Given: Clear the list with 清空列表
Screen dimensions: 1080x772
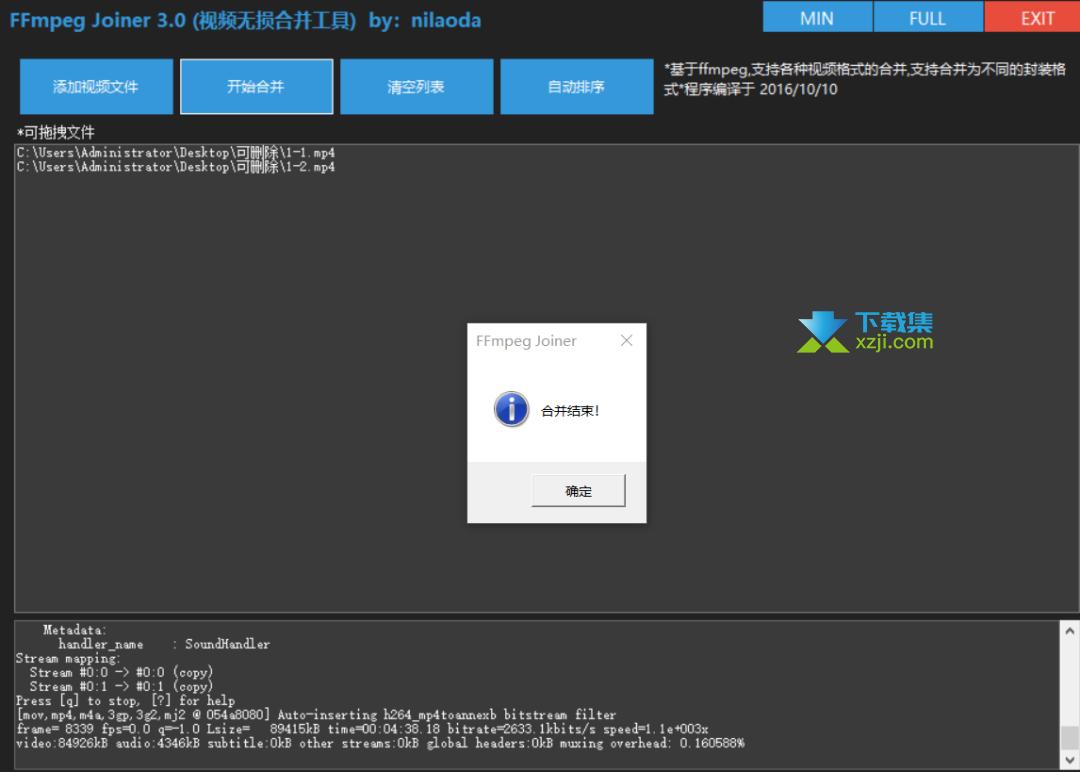Looking at the screenshot, I should 417,87.
